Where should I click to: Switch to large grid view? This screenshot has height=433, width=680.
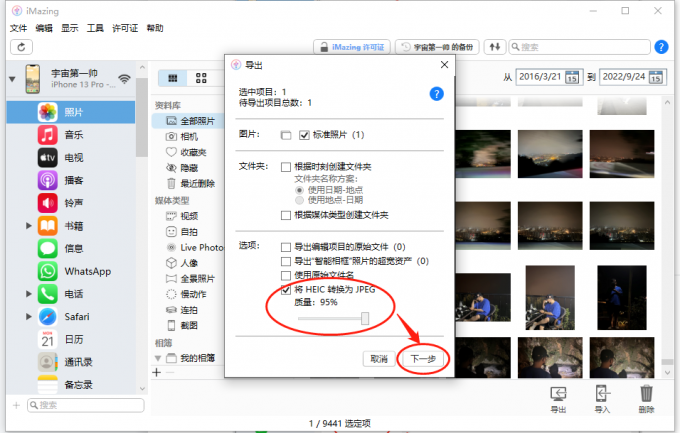(x=201, y=78)
